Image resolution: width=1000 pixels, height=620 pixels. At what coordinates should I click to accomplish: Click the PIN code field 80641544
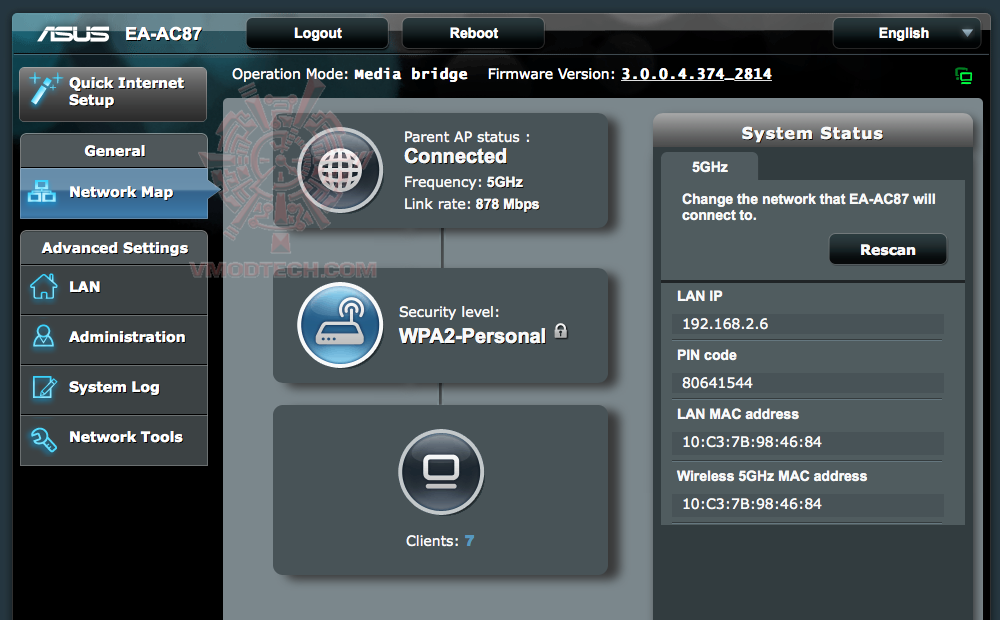click(x=807, y=383)
